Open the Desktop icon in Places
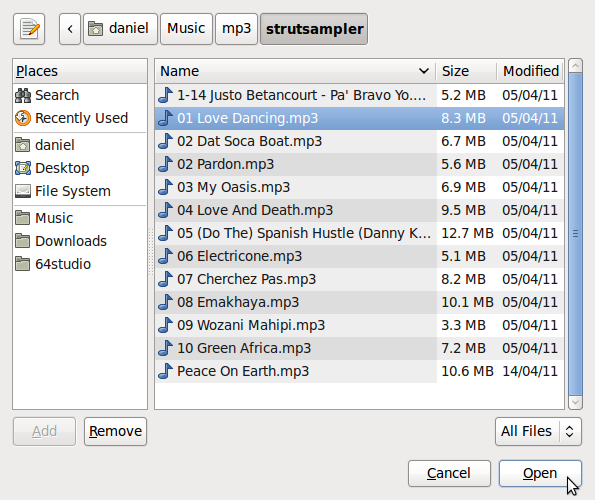The image size is (595, 500). (23, 168)
